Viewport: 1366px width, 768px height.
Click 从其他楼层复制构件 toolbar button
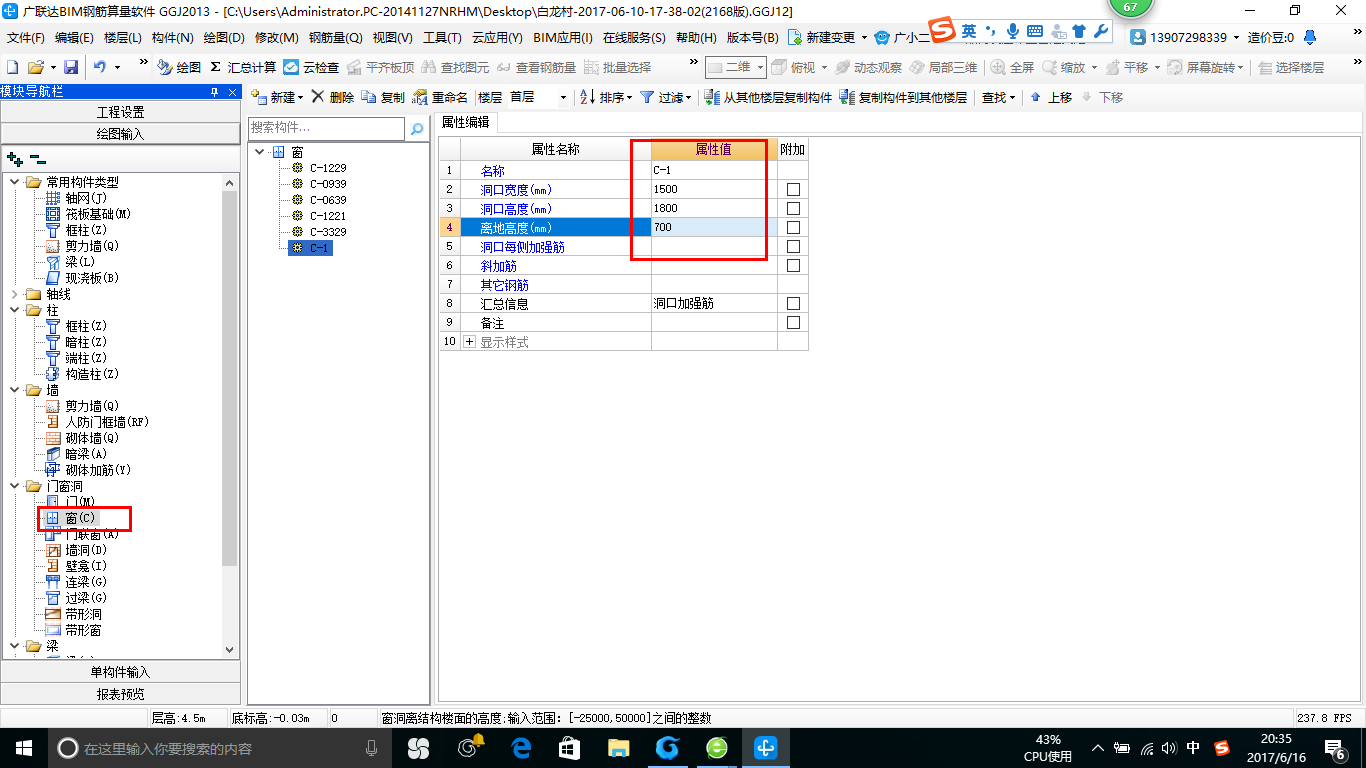coord(768,97)
